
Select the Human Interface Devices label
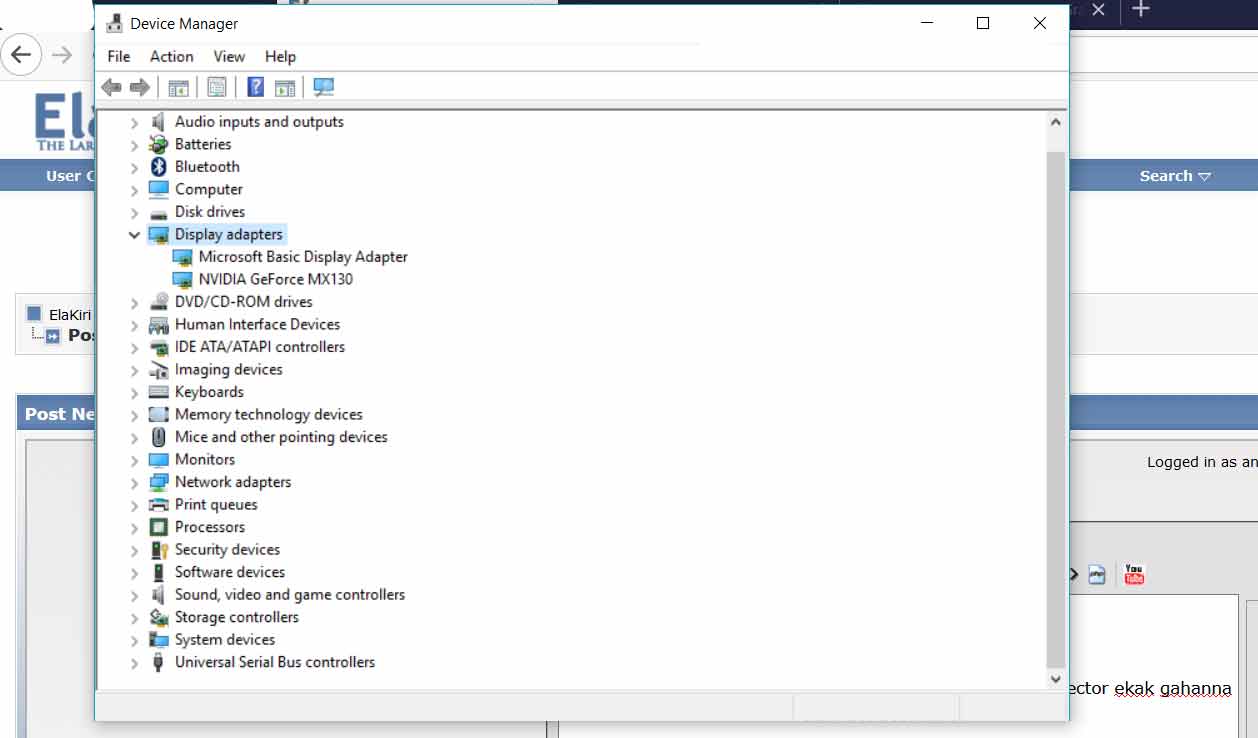pyautogui.click(x=257, y=324)
